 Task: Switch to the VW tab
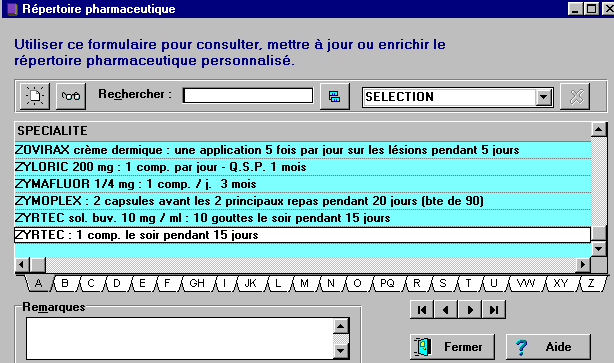pyautogui.click(x=526, y=283)
